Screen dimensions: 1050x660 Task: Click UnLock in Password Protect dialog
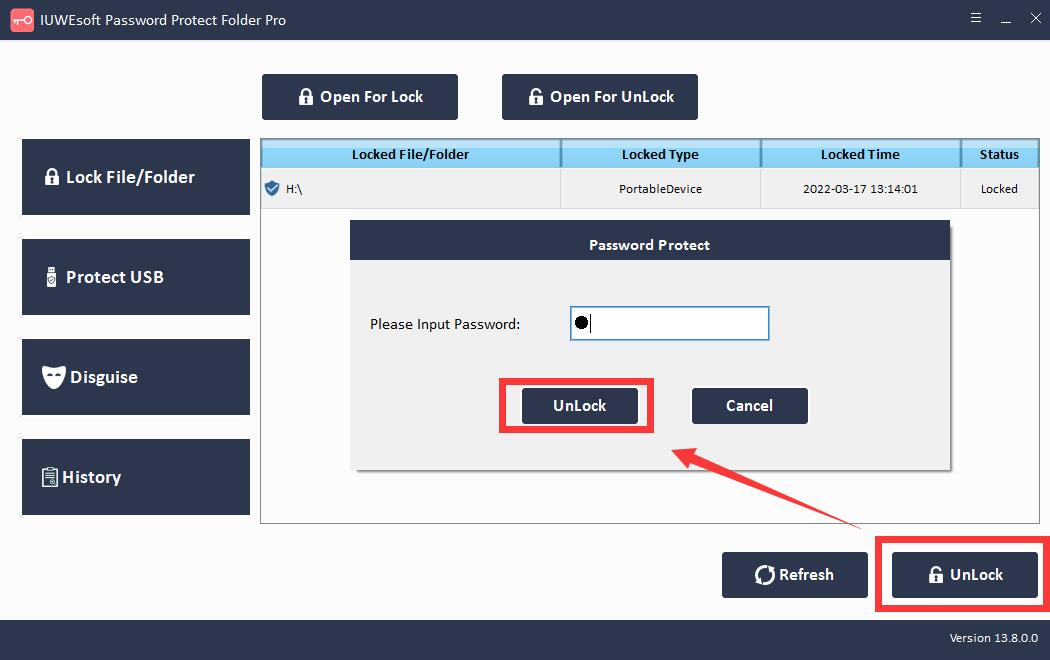pyautogui.click(x=580, y=406)
